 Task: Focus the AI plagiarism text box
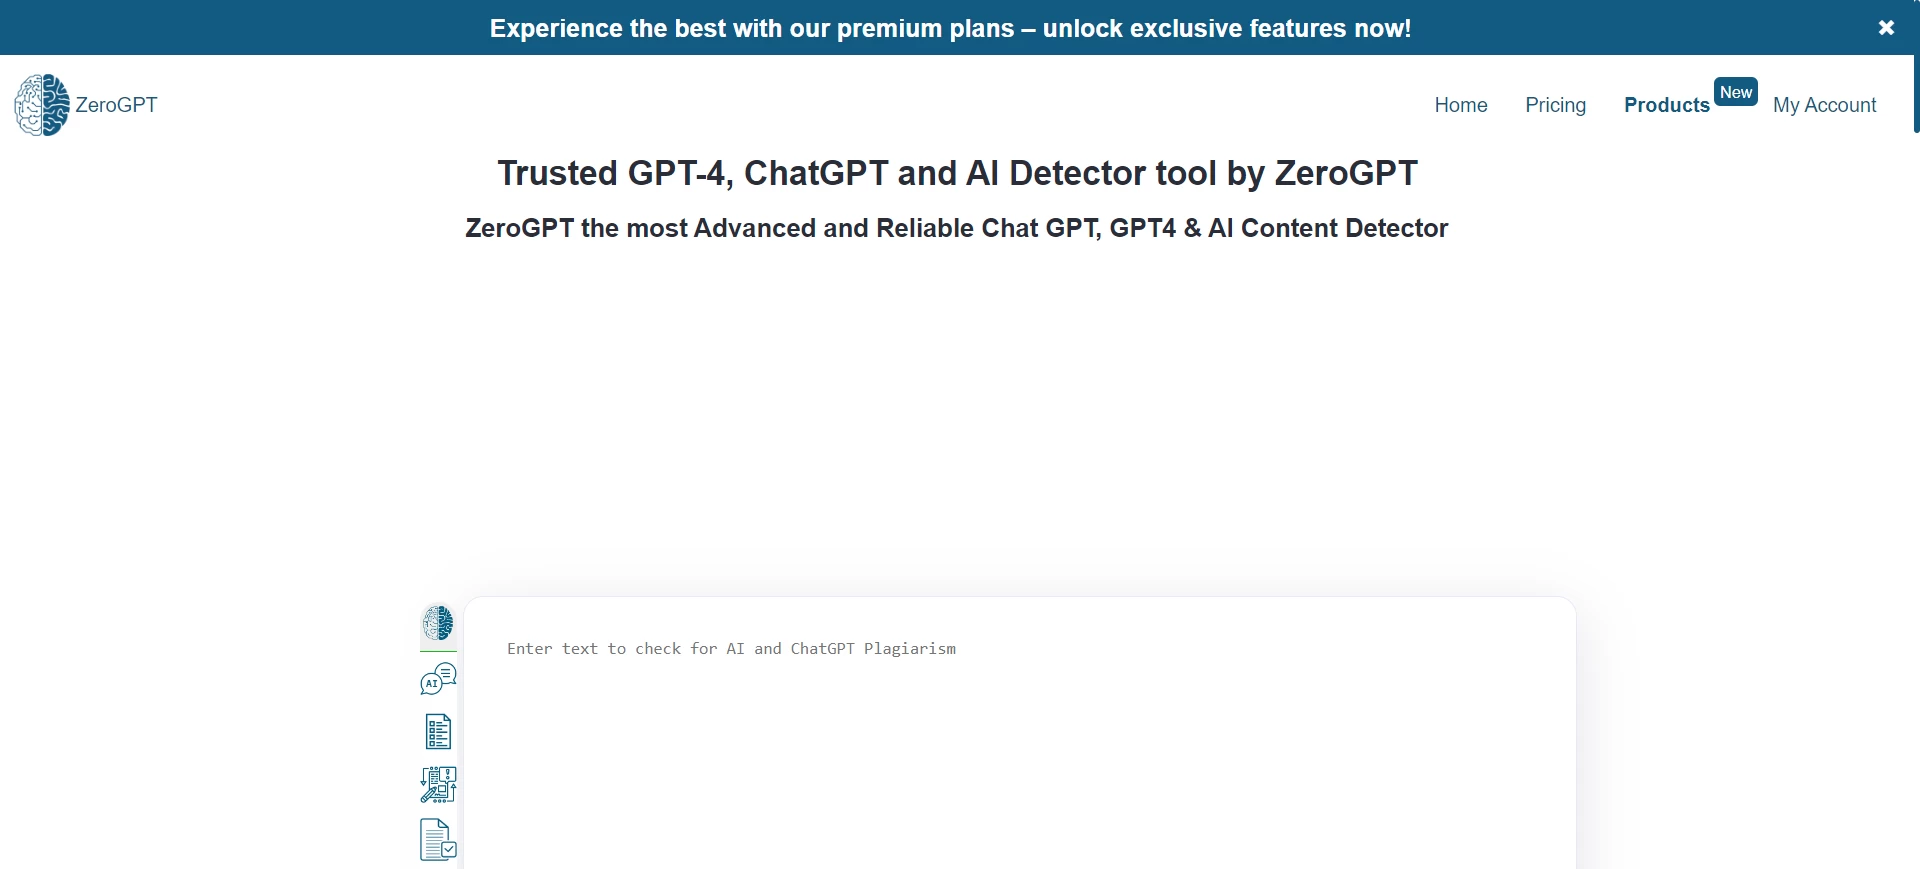pos(1020,733)
